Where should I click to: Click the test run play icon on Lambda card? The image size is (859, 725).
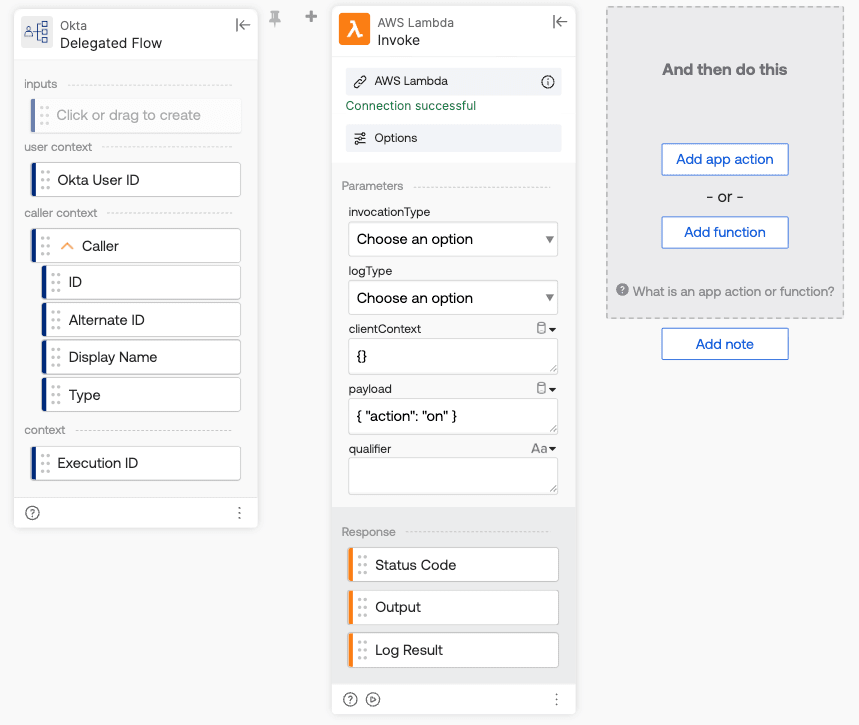click(x=373, y=699)
